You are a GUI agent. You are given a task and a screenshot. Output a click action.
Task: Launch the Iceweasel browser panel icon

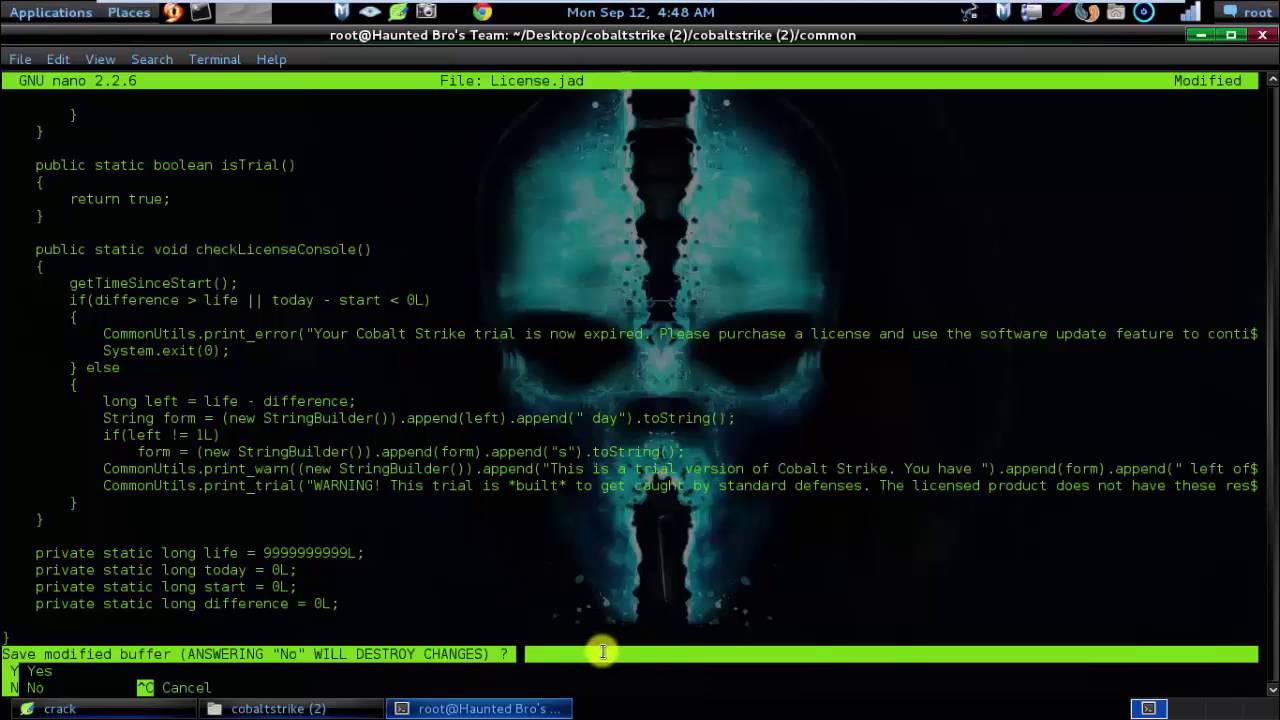(x=173, y=12)
